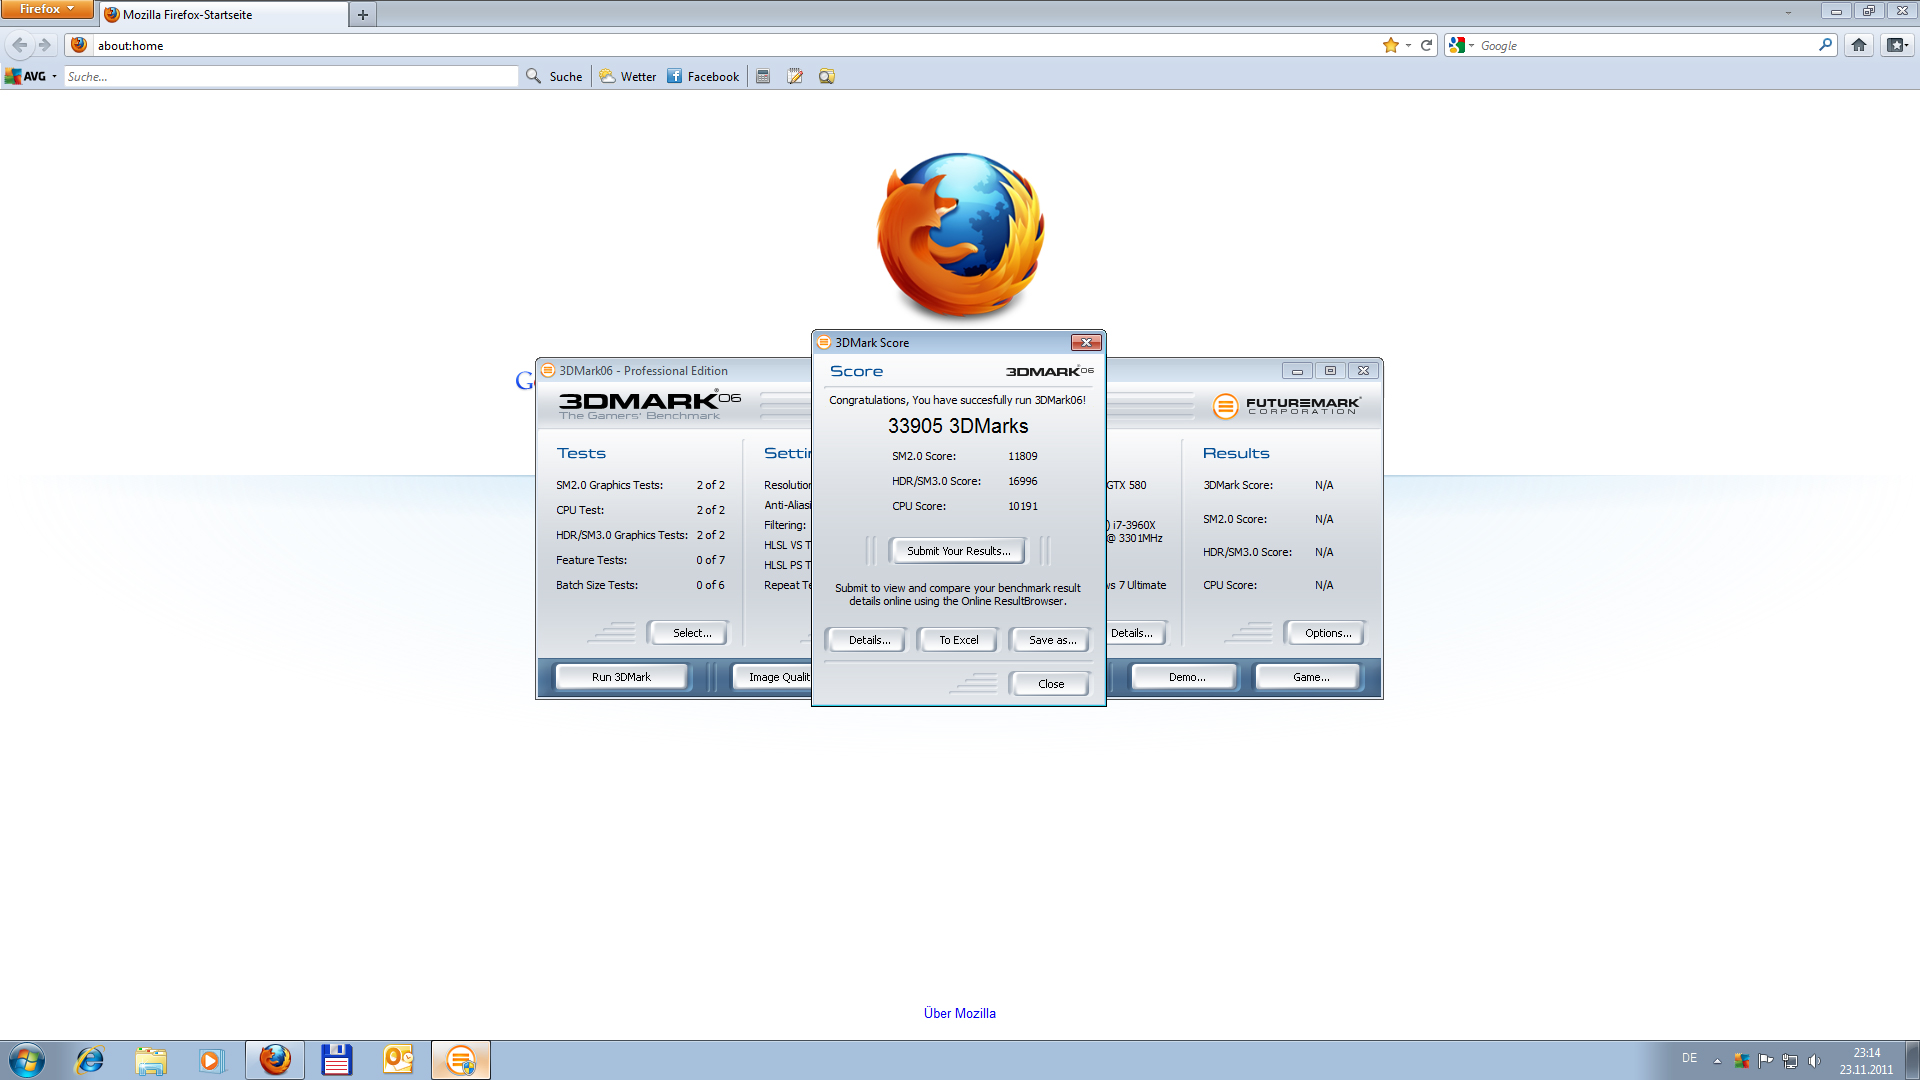Screen dimensions: 1920x1080
Task: Click AVG icon in system tray
Action: click(1742, 1061)
